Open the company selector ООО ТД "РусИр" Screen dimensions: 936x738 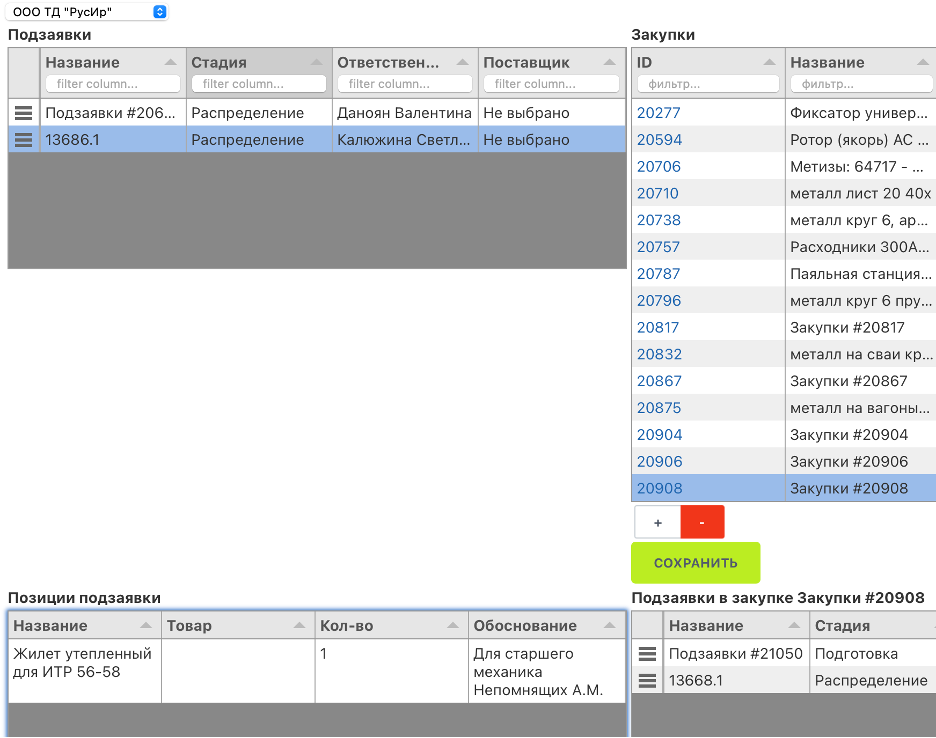(85, 10)
